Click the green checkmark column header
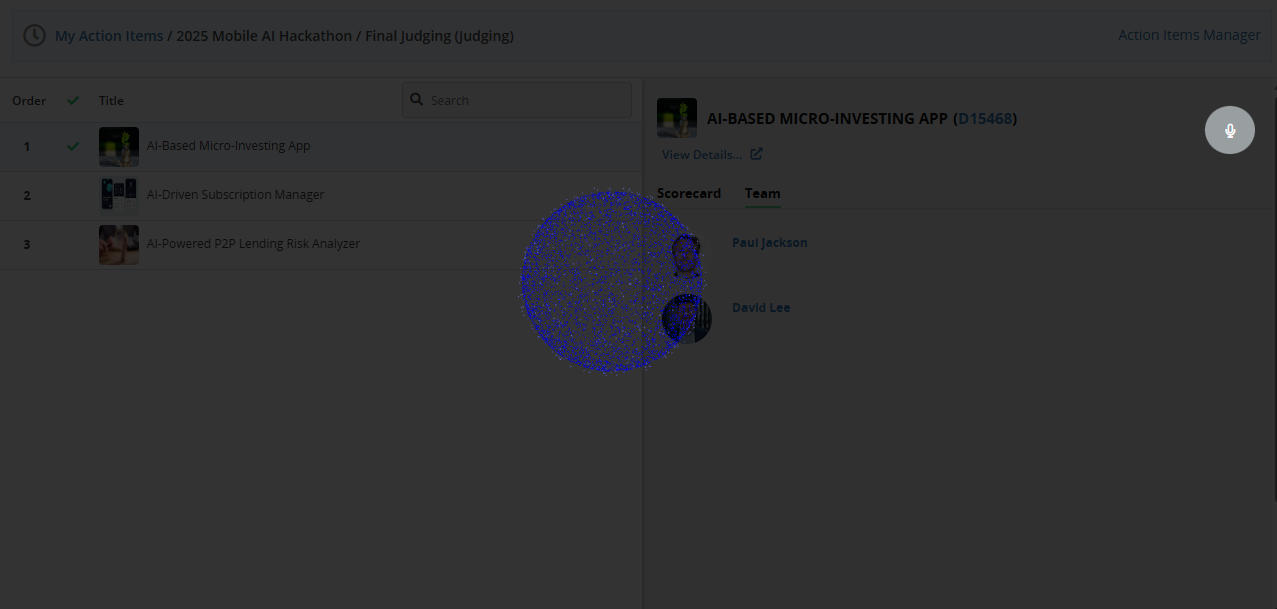This screenshot has height=609, width=1277. coord(73,101)
